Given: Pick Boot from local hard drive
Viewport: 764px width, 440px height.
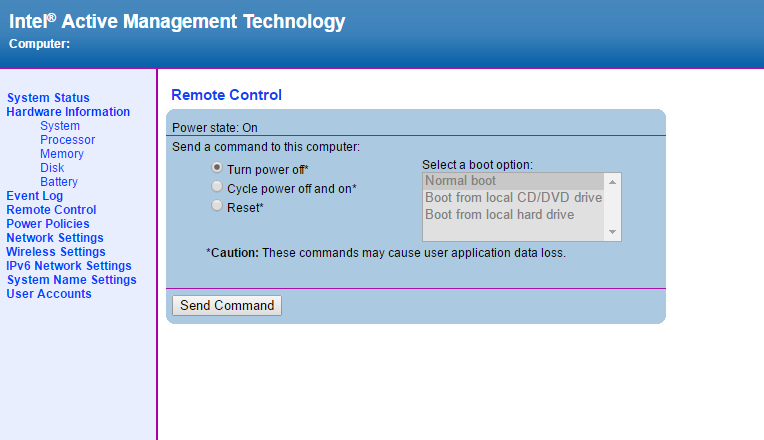Looking at the screenshot, I should pyautogui.click(x=514, y=215).
